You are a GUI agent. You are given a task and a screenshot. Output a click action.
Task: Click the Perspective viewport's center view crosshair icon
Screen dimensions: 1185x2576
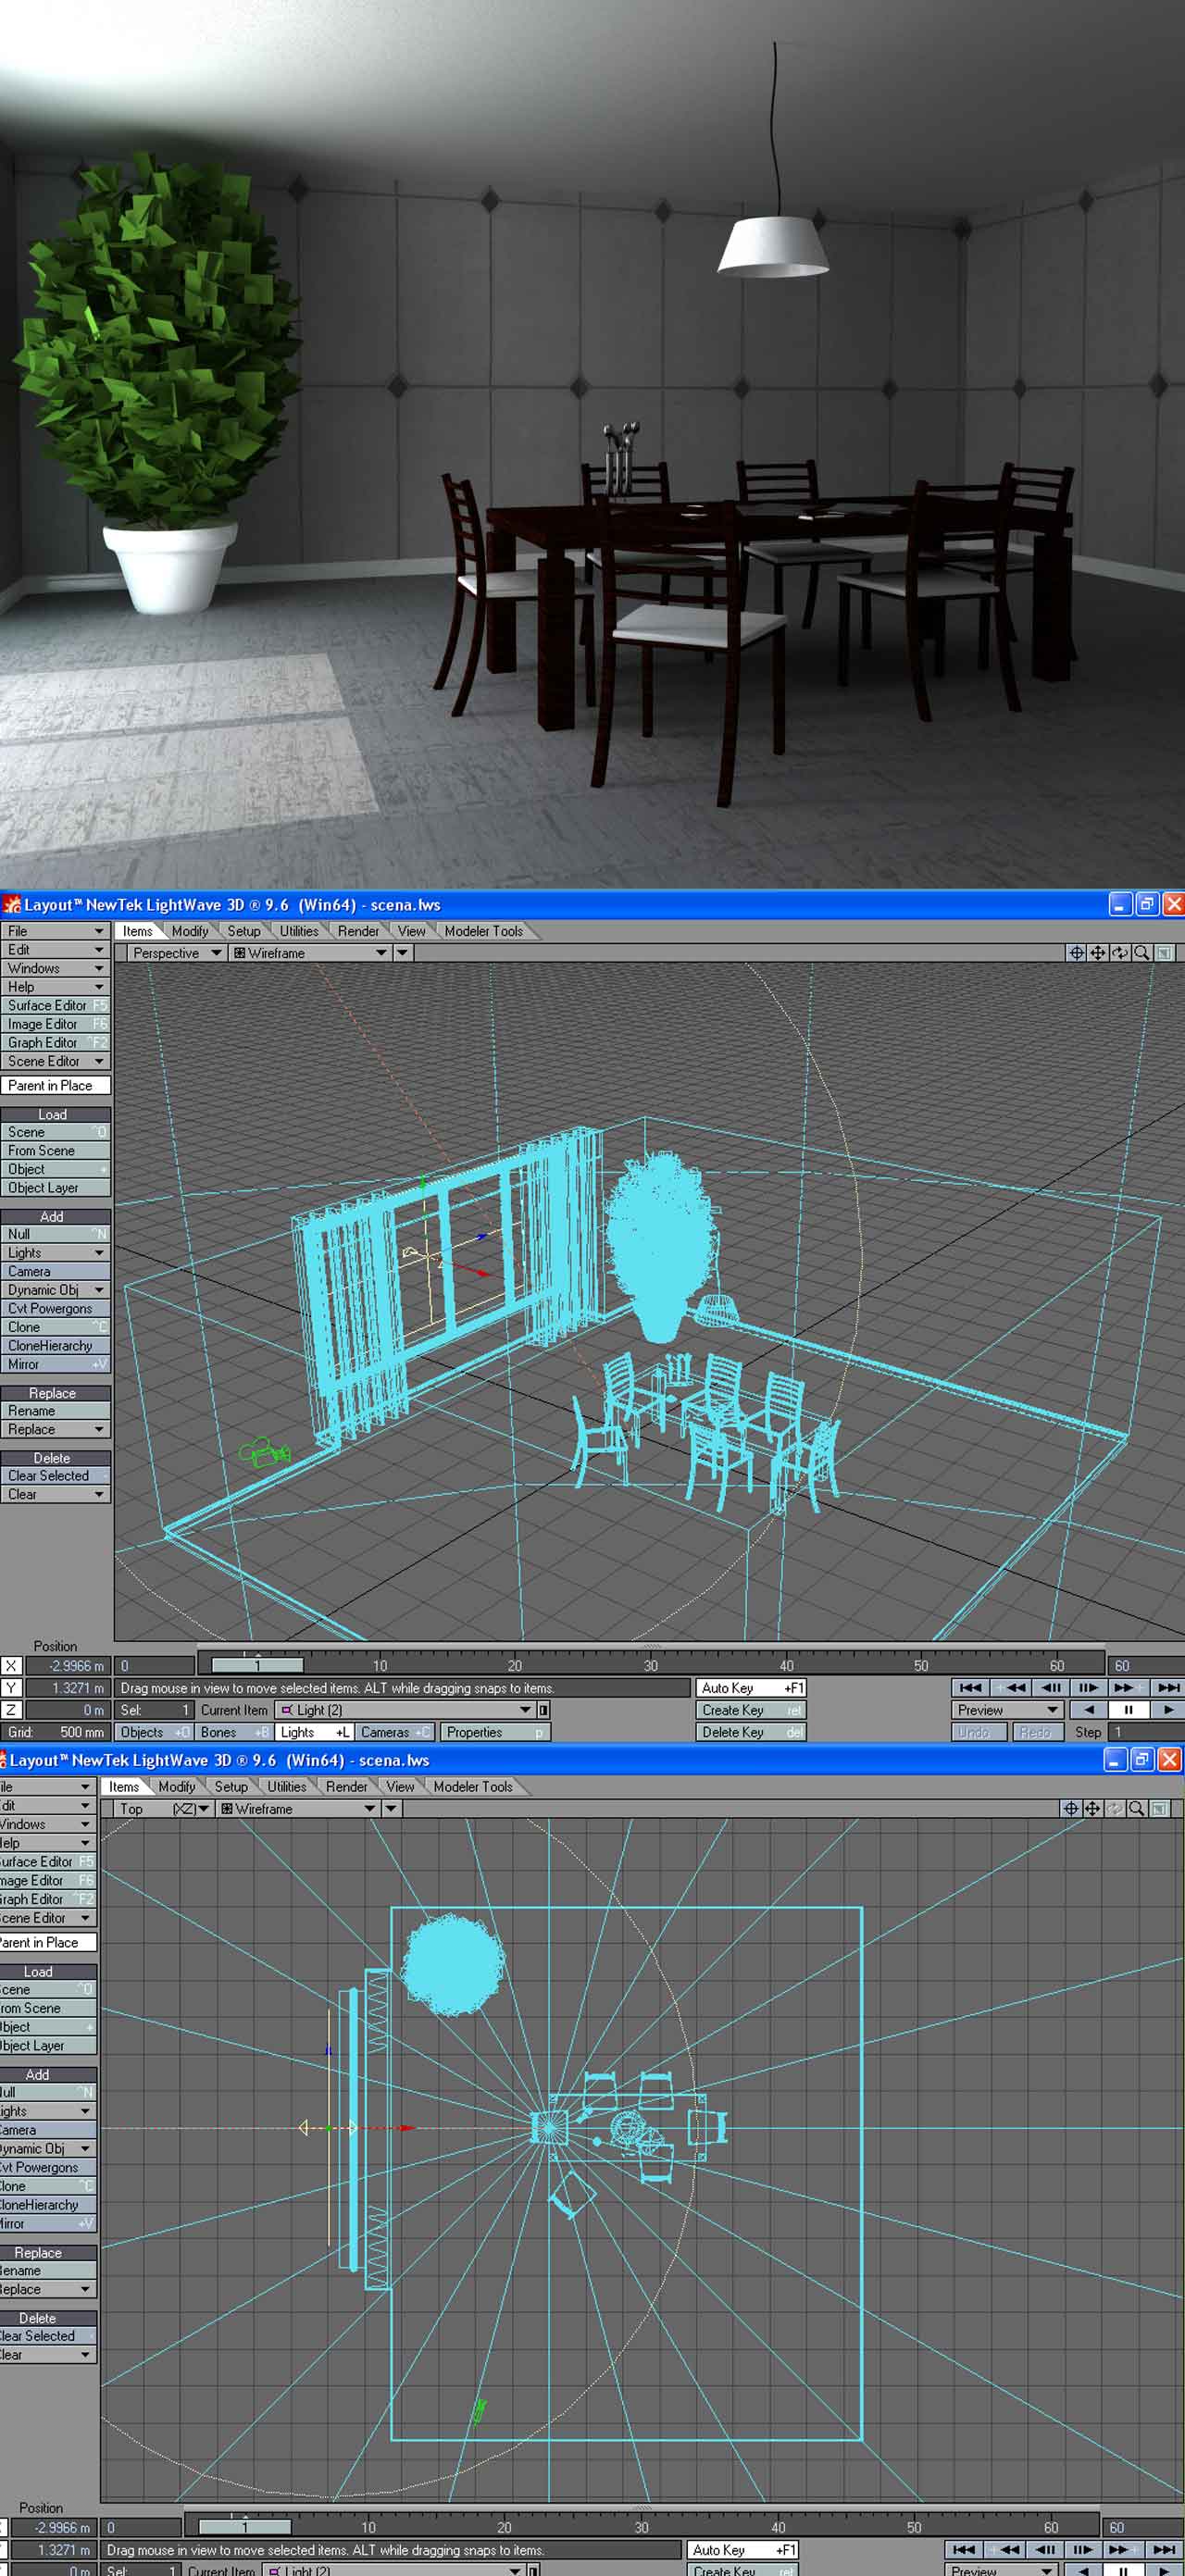[x=1076, y=953]
